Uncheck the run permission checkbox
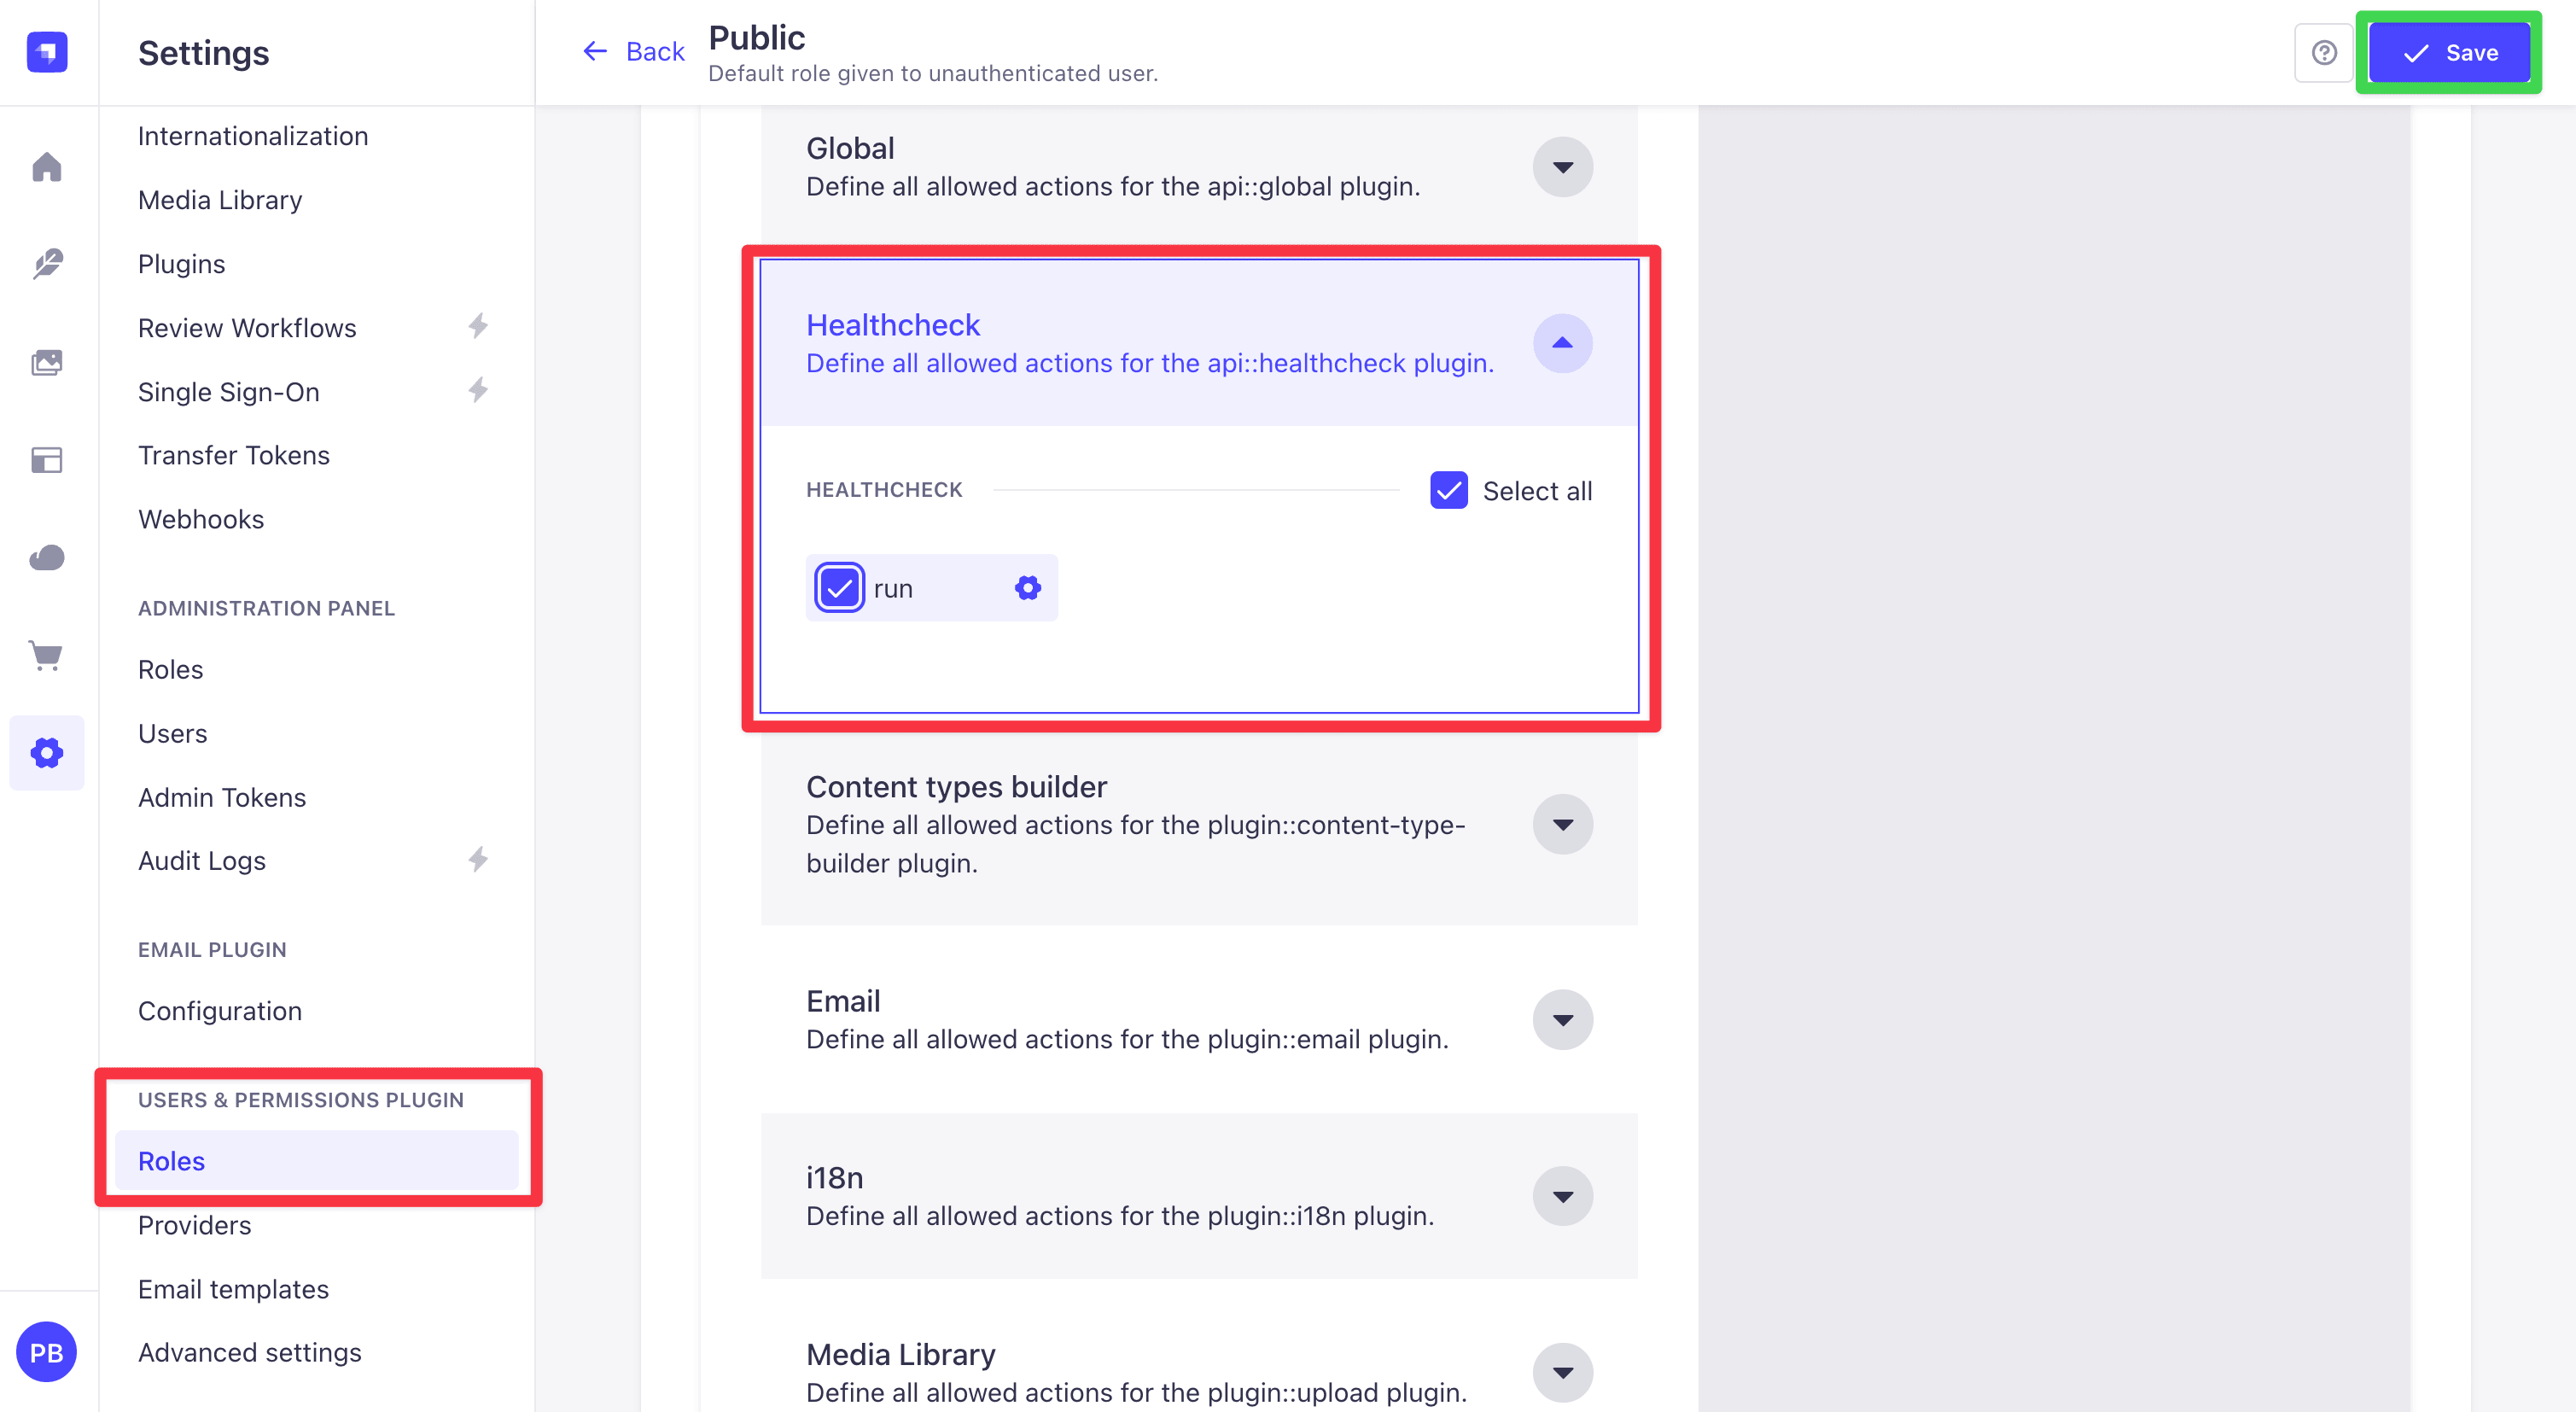The image size is (2576, 1412). coord(839,588)
